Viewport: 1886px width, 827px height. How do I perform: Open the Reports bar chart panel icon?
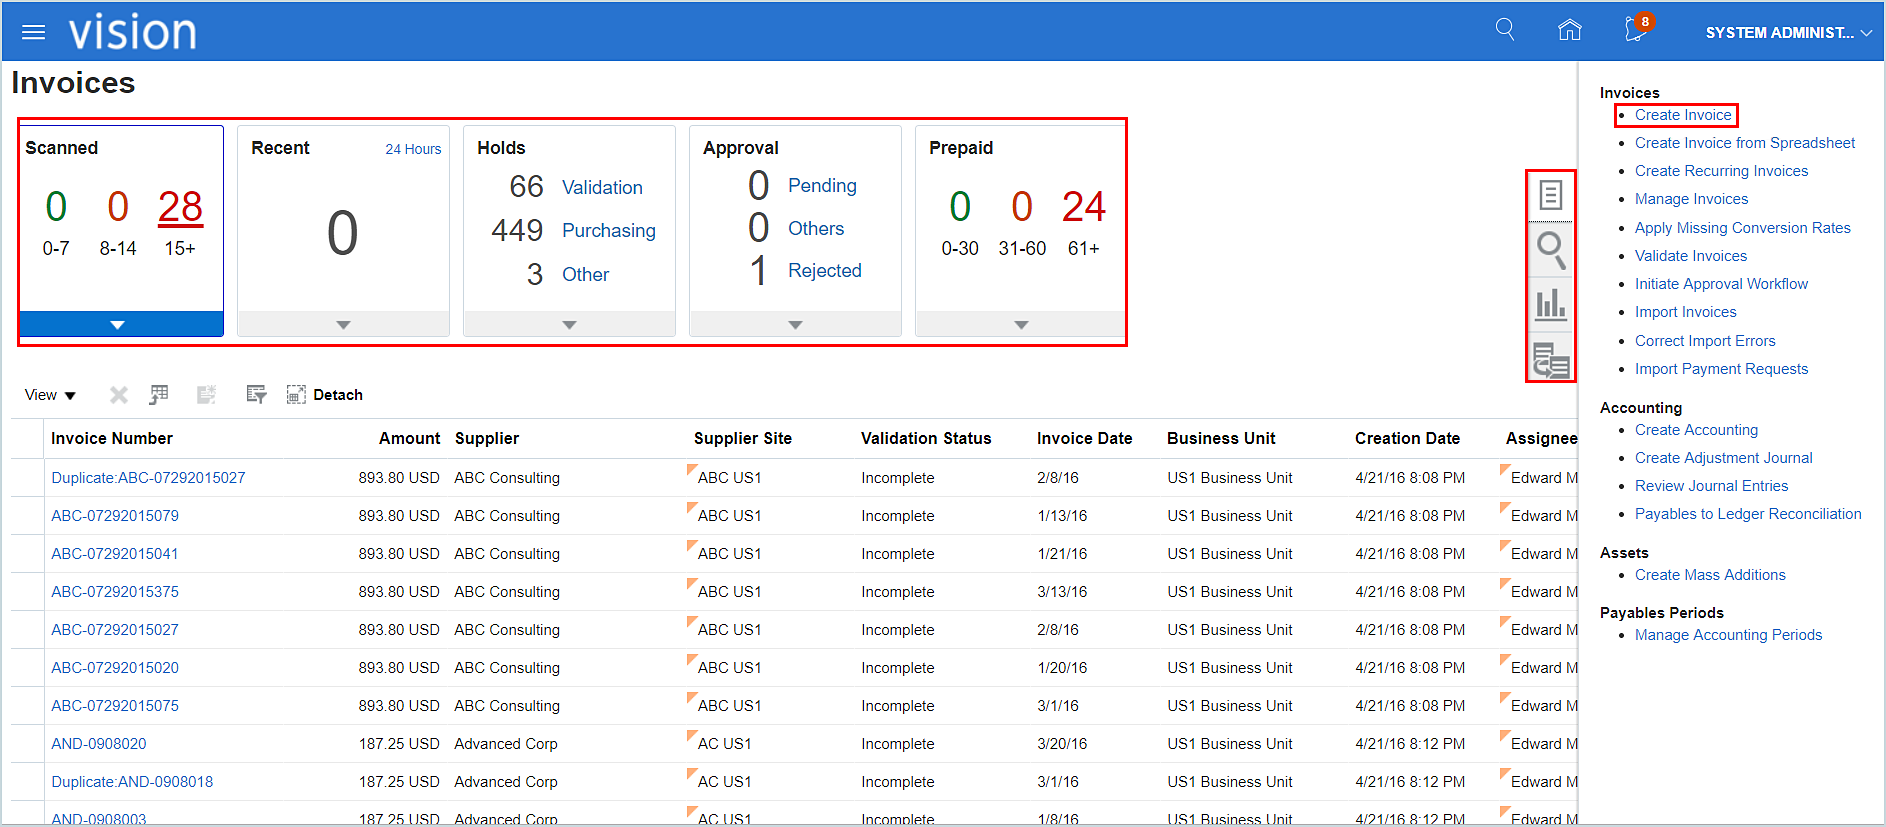1550,304
